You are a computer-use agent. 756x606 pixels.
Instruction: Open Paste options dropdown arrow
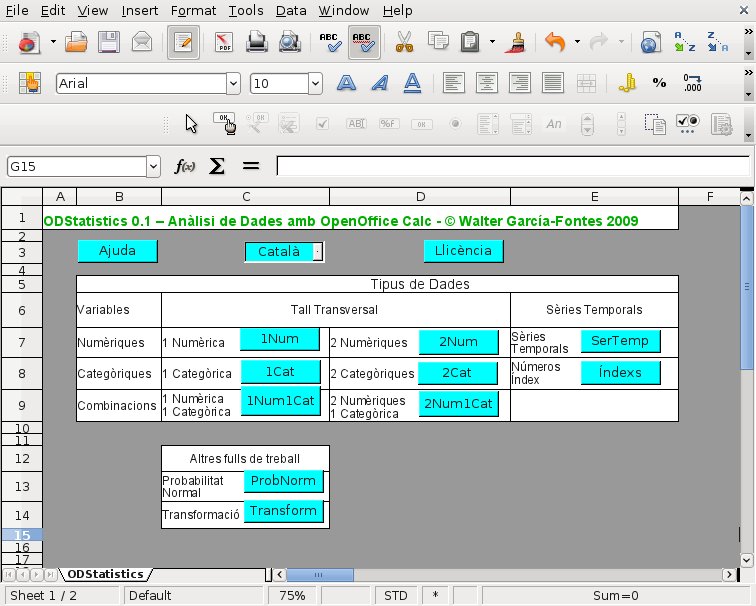(x=492, y=42)
